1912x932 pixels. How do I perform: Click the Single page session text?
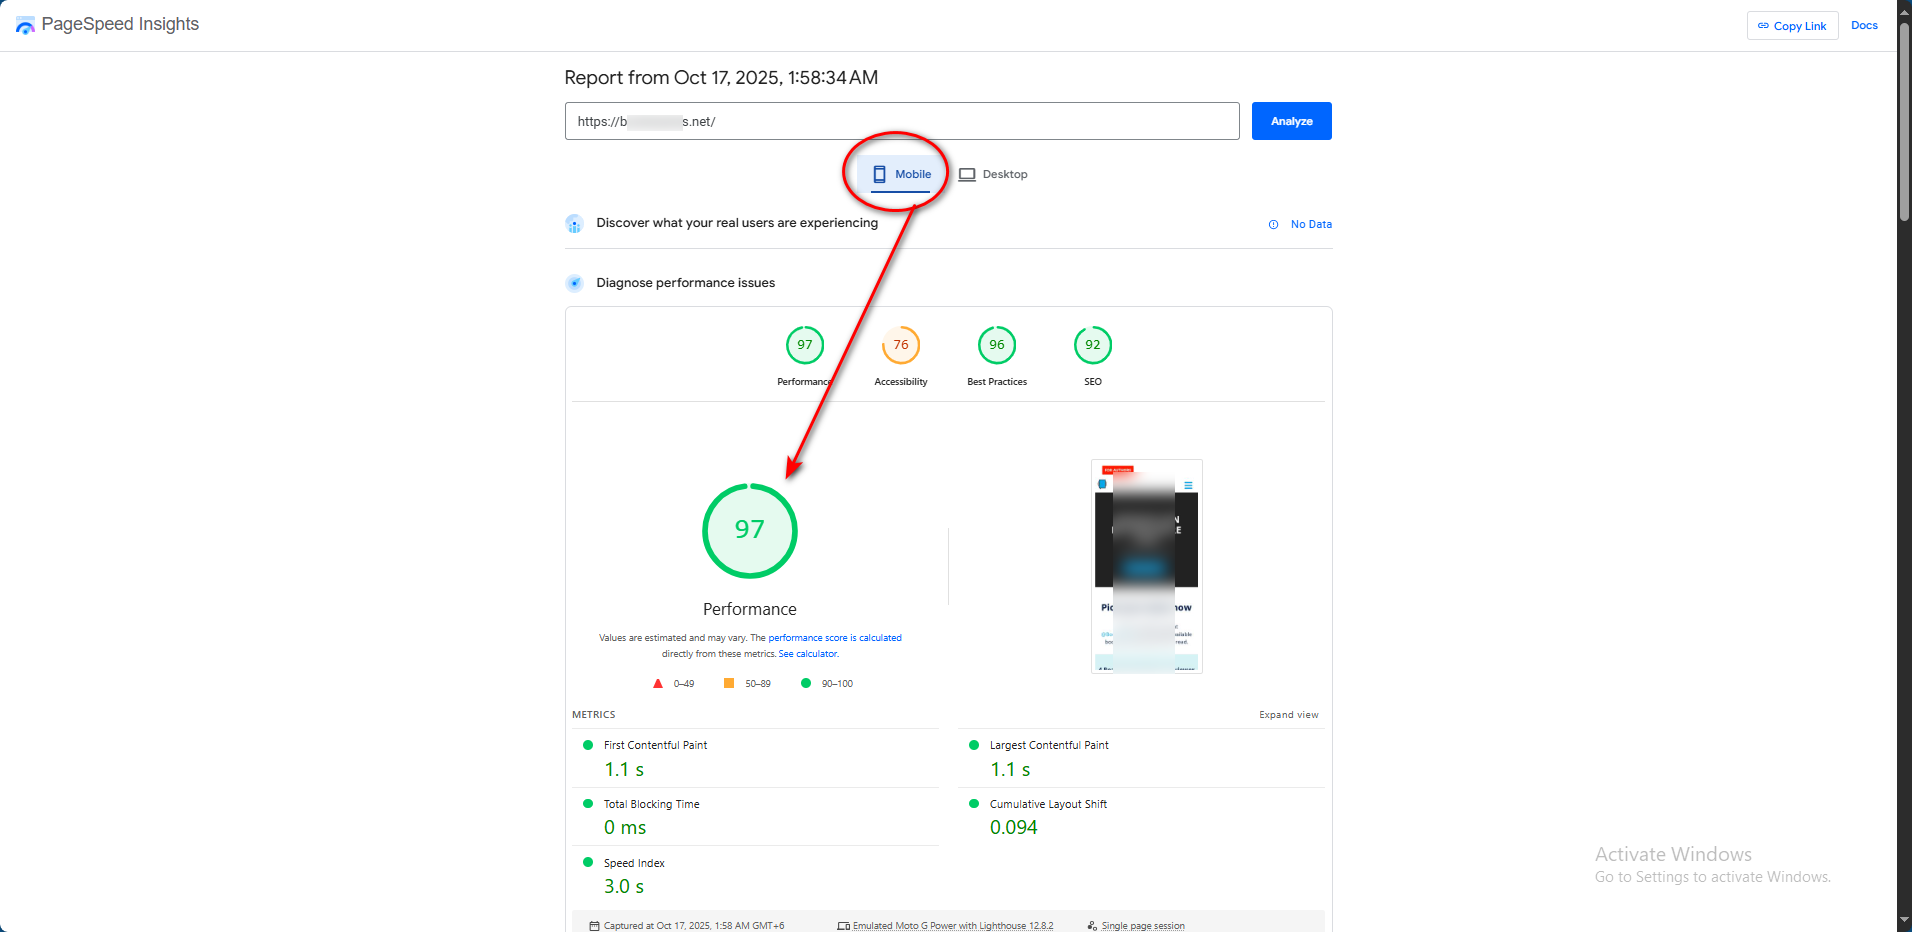pyautogui.click(x=1143, y=926)
